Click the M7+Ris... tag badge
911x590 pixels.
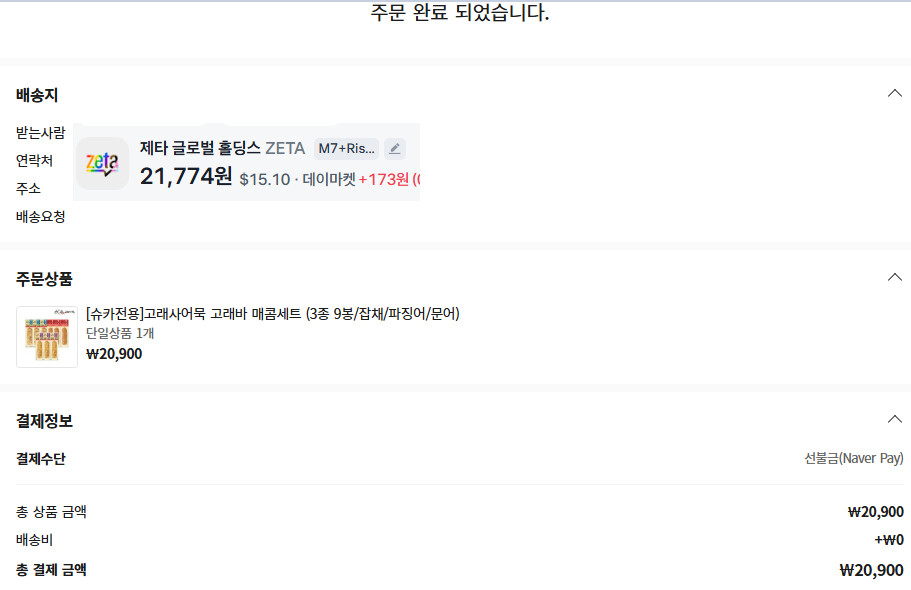pyautogui.click(x=346, y=149)
